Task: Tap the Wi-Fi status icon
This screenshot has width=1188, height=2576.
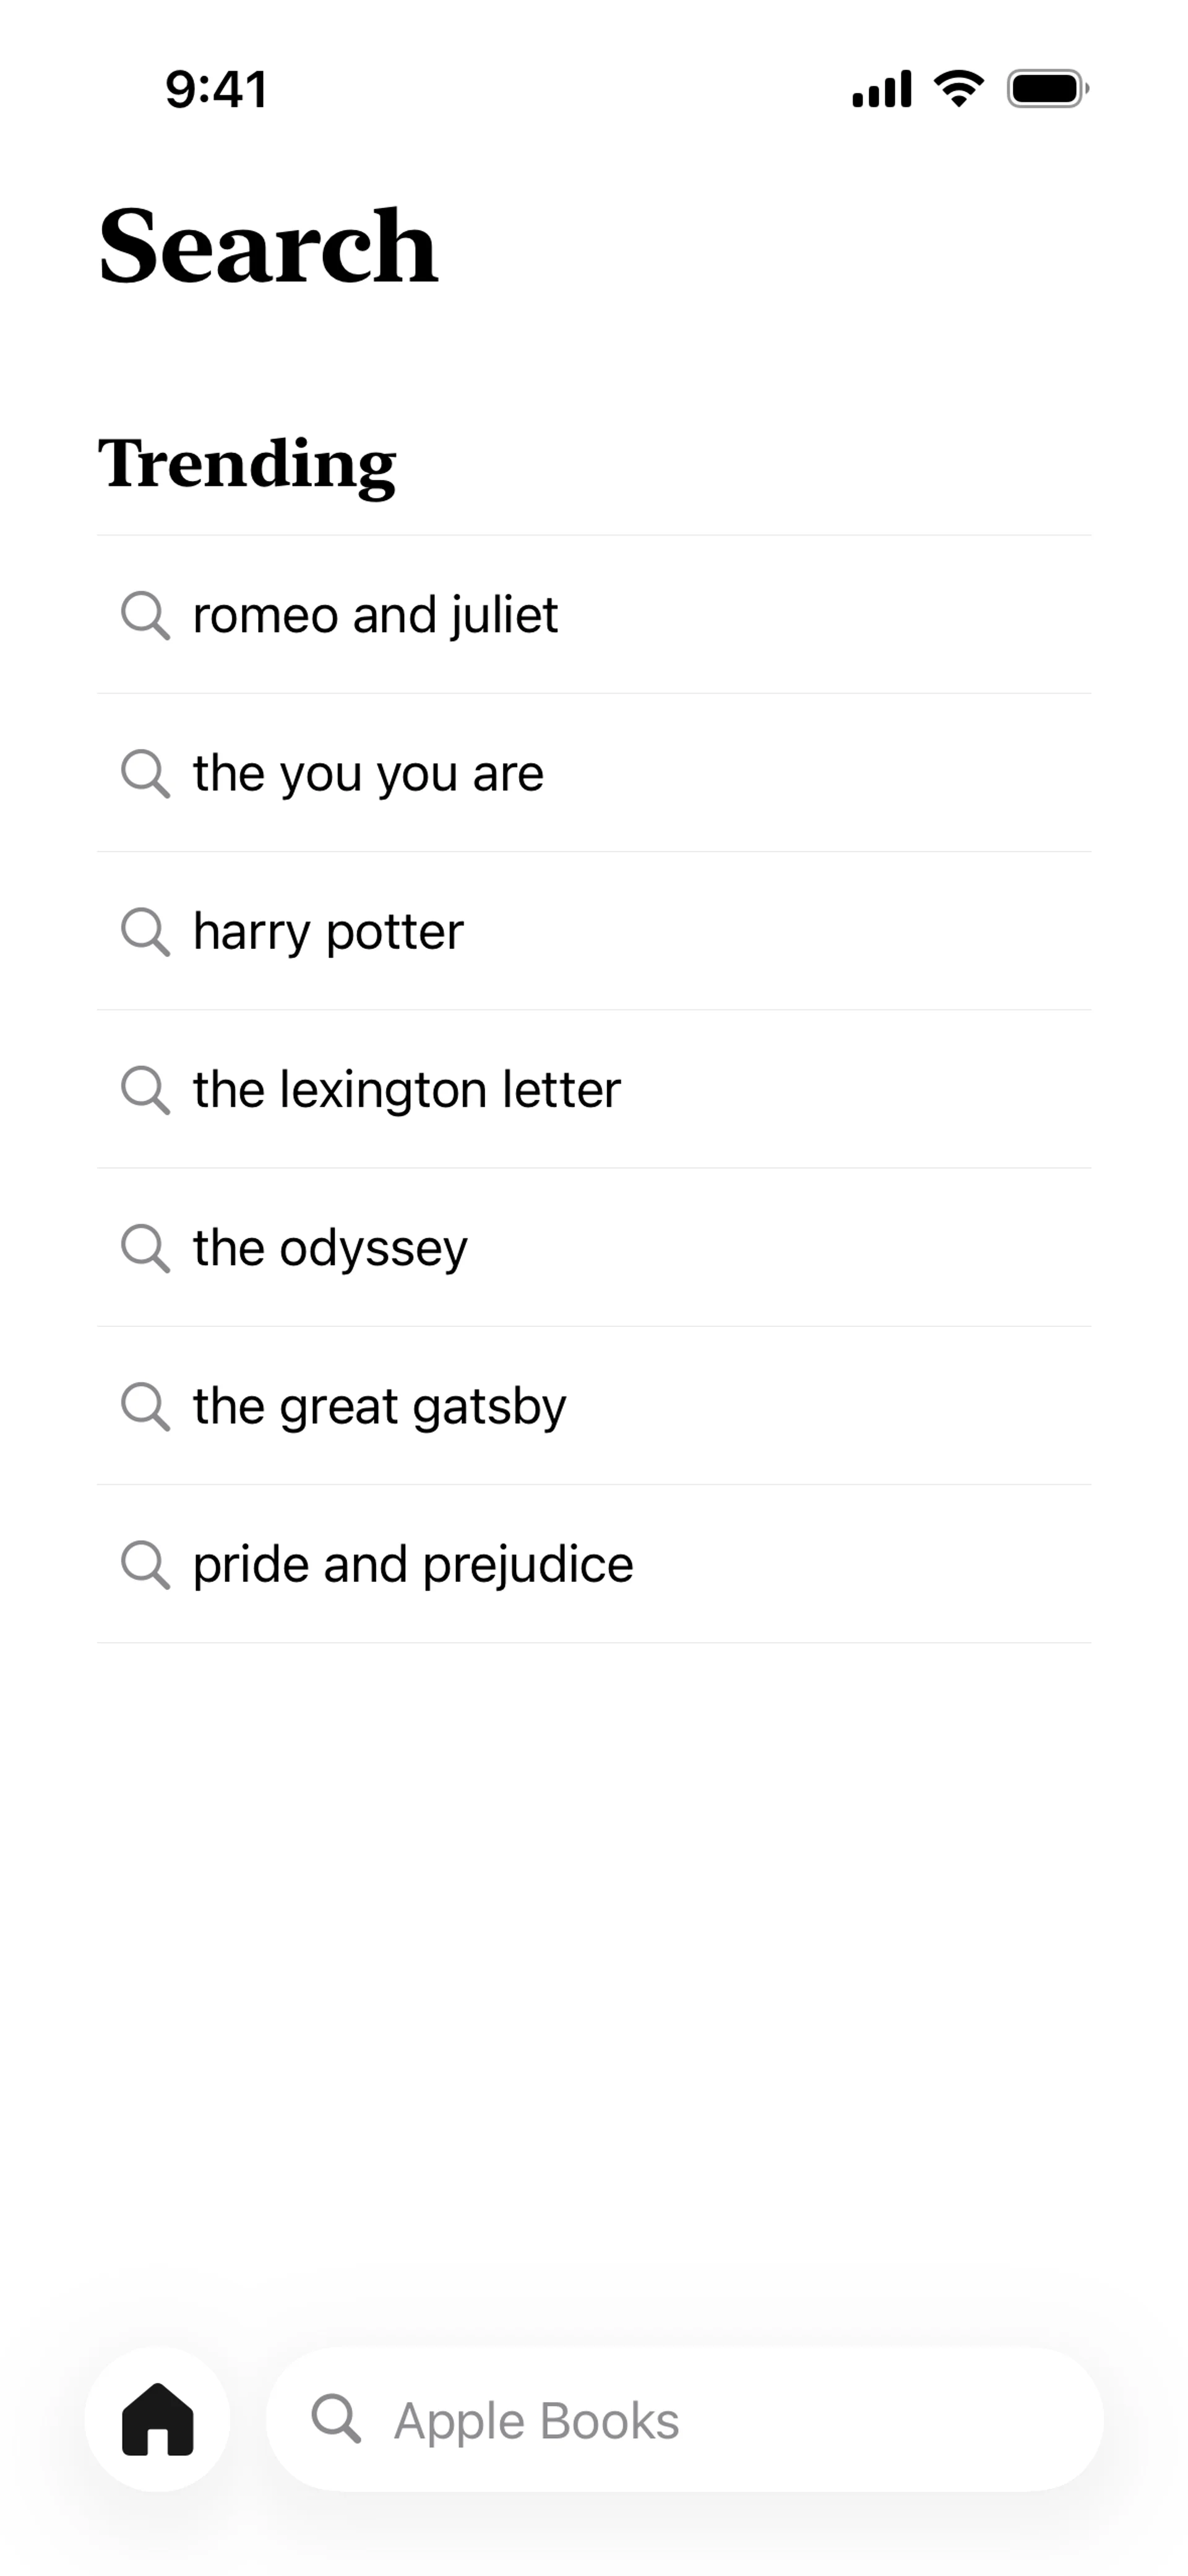Action: click(x=958, y=89)
